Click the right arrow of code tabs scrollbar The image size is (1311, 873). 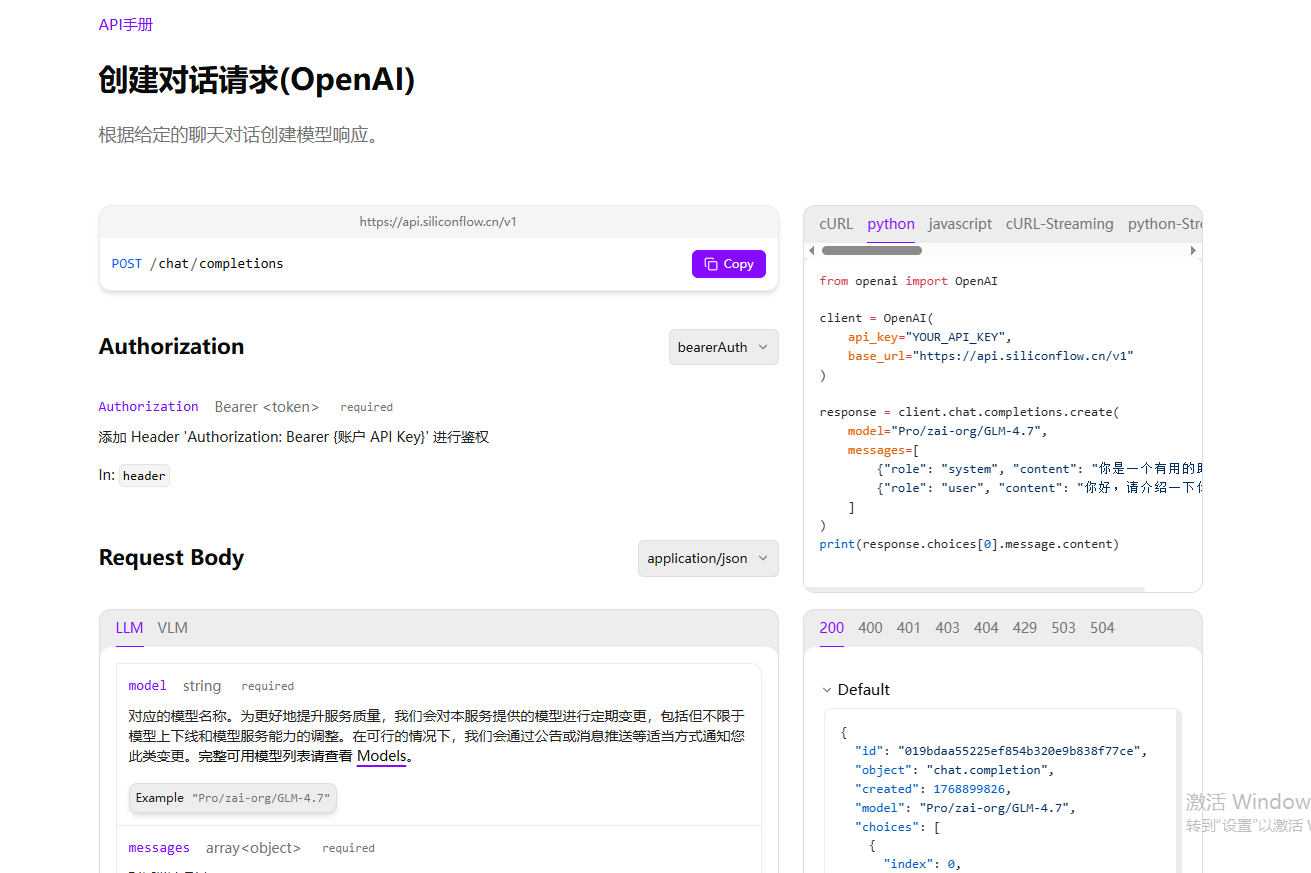(1193, 250)
